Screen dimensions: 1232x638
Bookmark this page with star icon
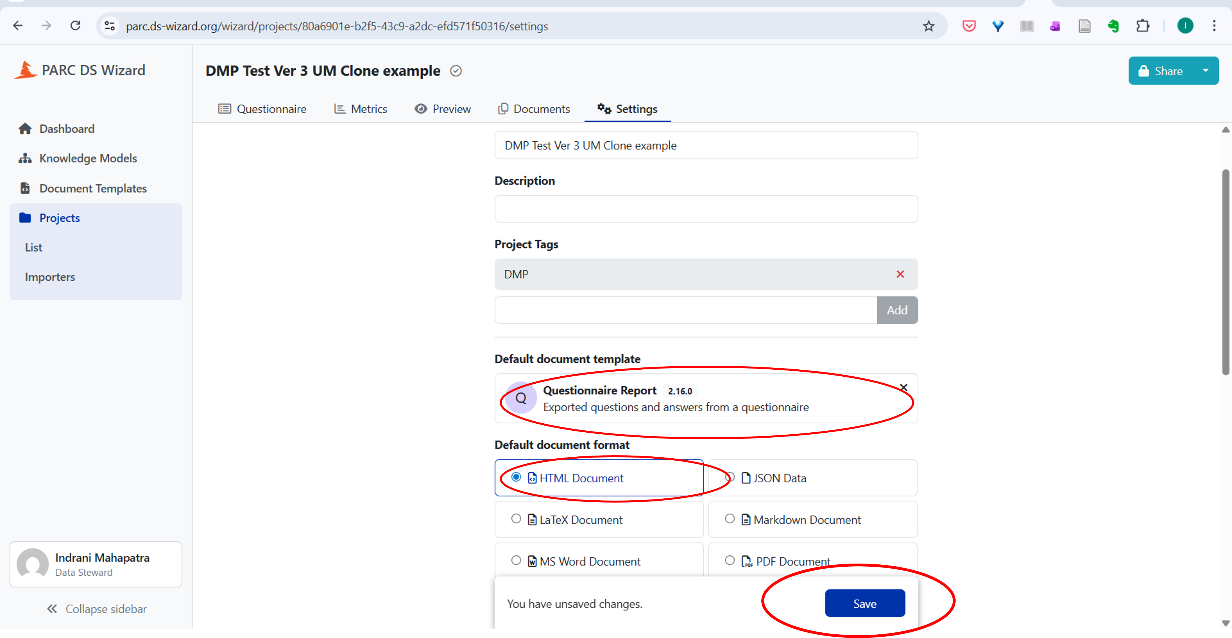(928, 26)
